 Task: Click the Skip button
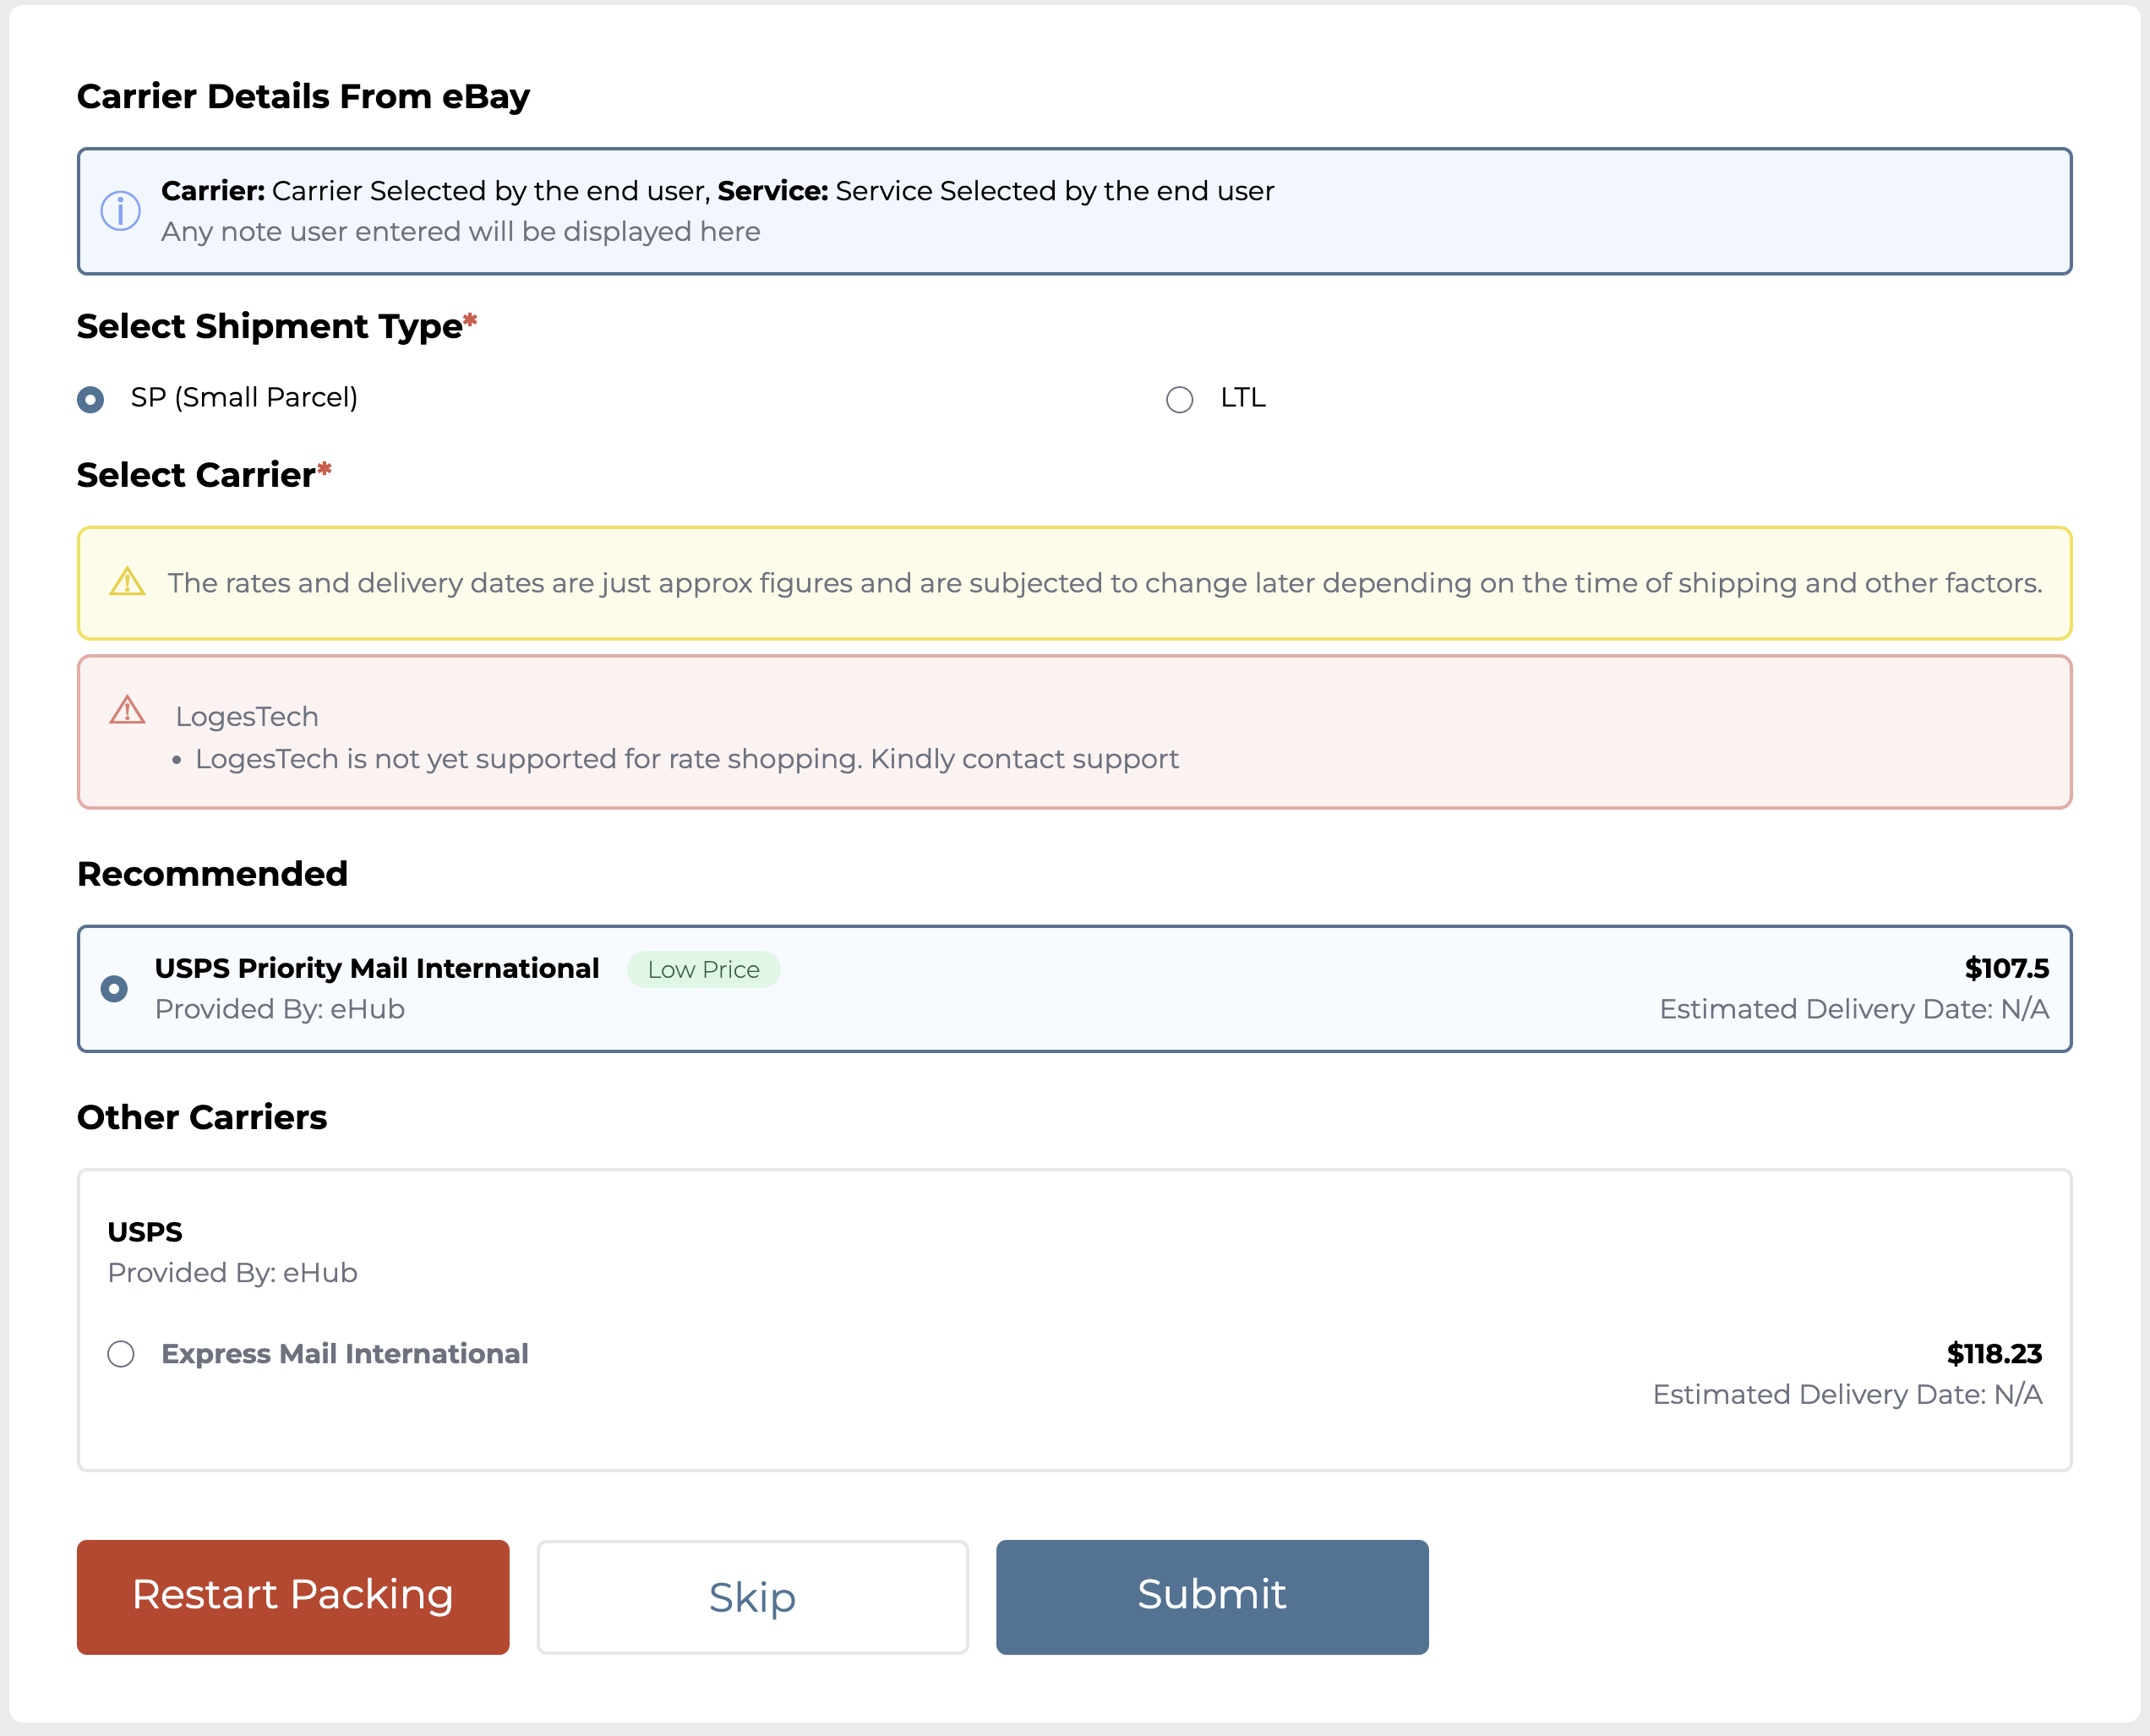[x=752, y=1596]
